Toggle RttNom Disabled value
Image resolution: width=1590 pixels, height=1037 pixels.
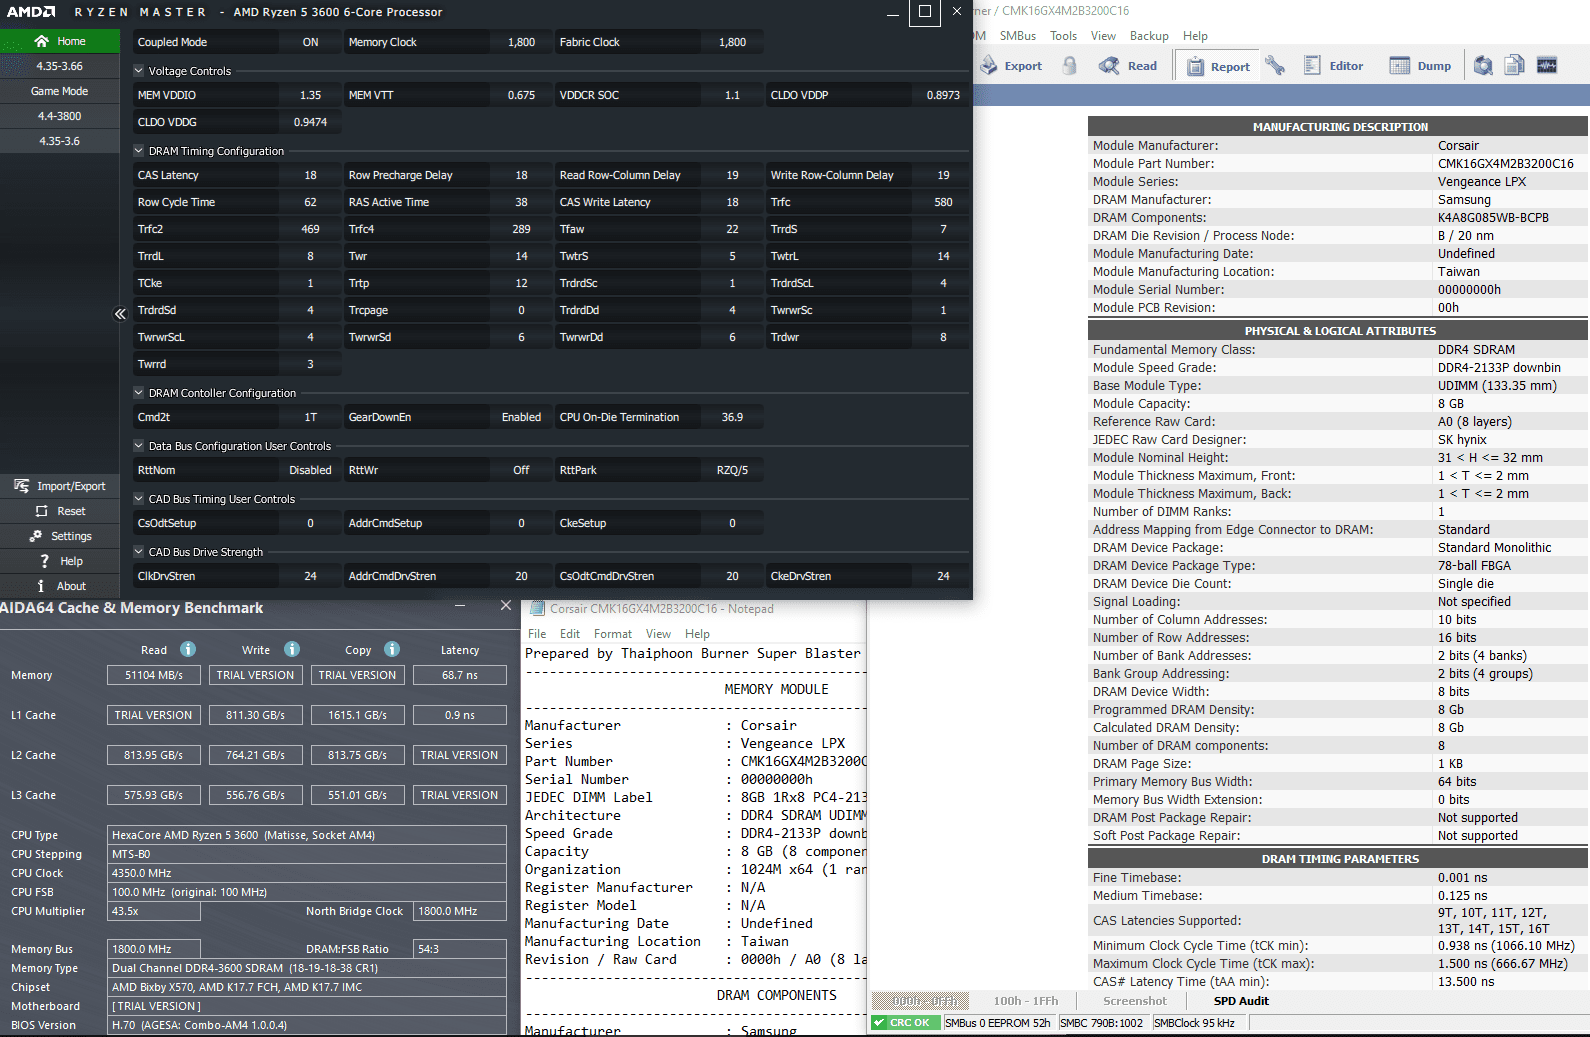310,470
